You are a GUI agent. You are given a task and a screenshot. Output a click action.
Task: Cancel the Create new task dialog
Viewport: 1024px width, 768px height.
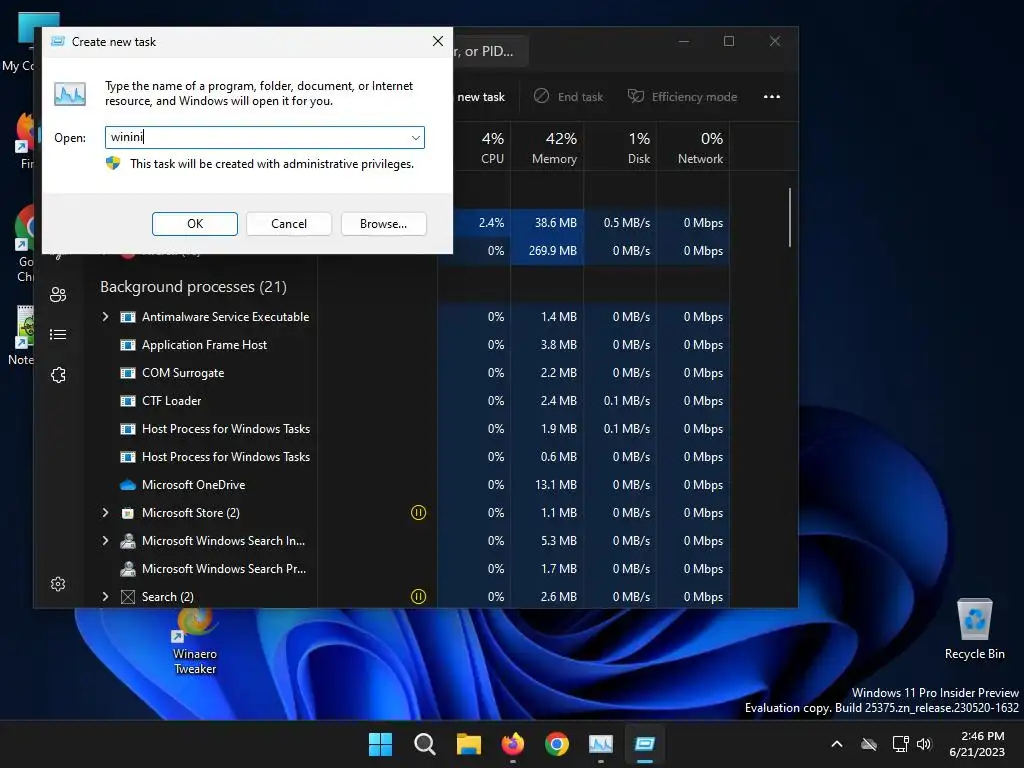click(289, 223)
